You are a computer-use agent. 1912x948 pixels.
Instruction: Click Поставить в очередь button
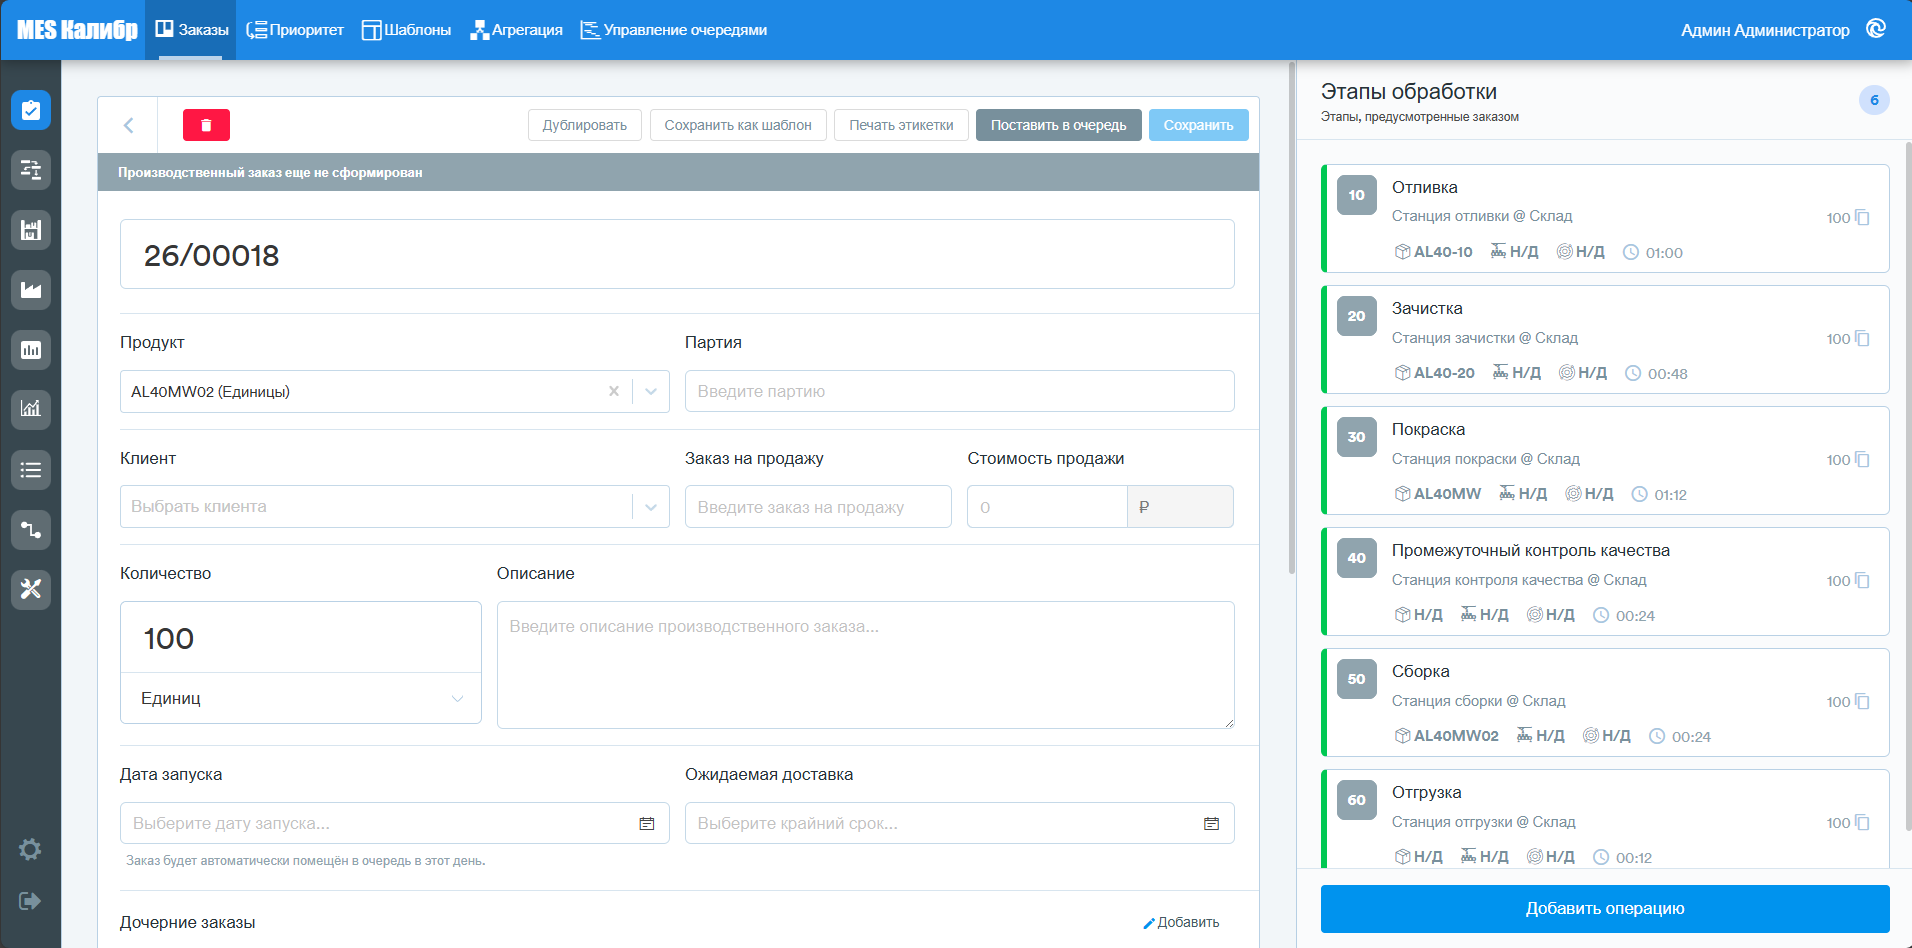(1058, 125)
